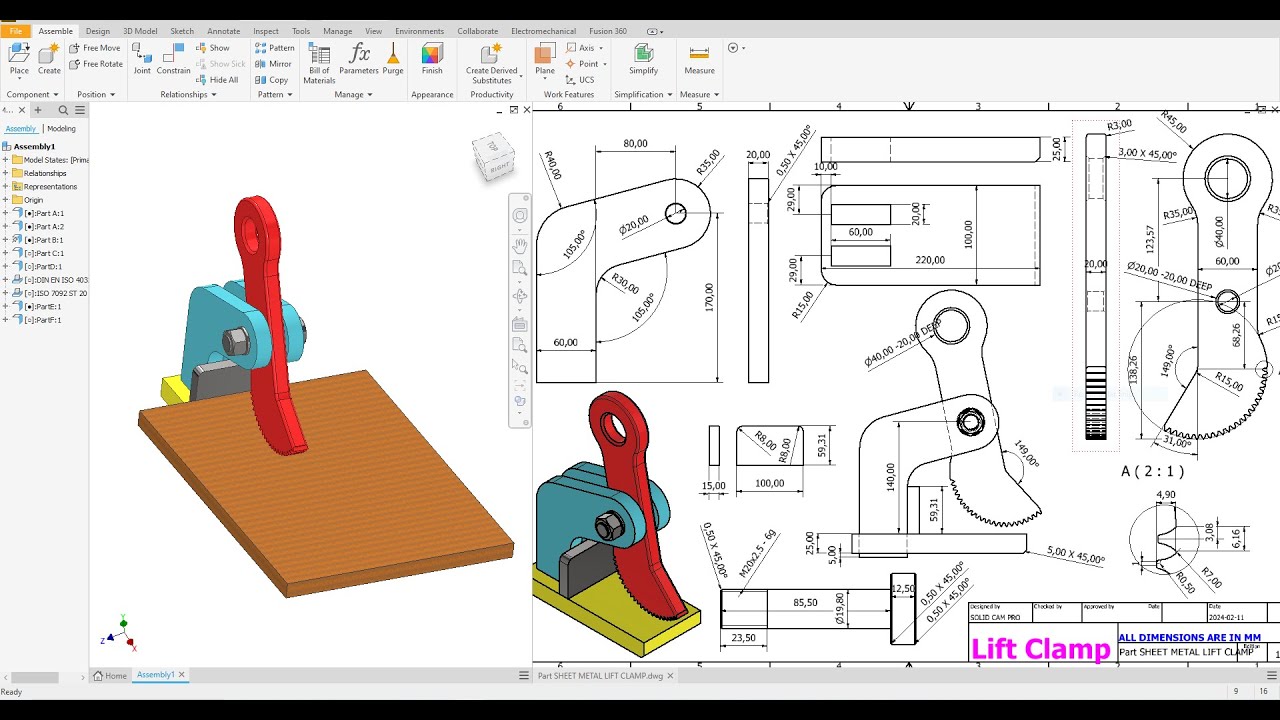Select the Free Rotate tool
Viewport: 1280px width, 720px height.
[x=96, y=64]
